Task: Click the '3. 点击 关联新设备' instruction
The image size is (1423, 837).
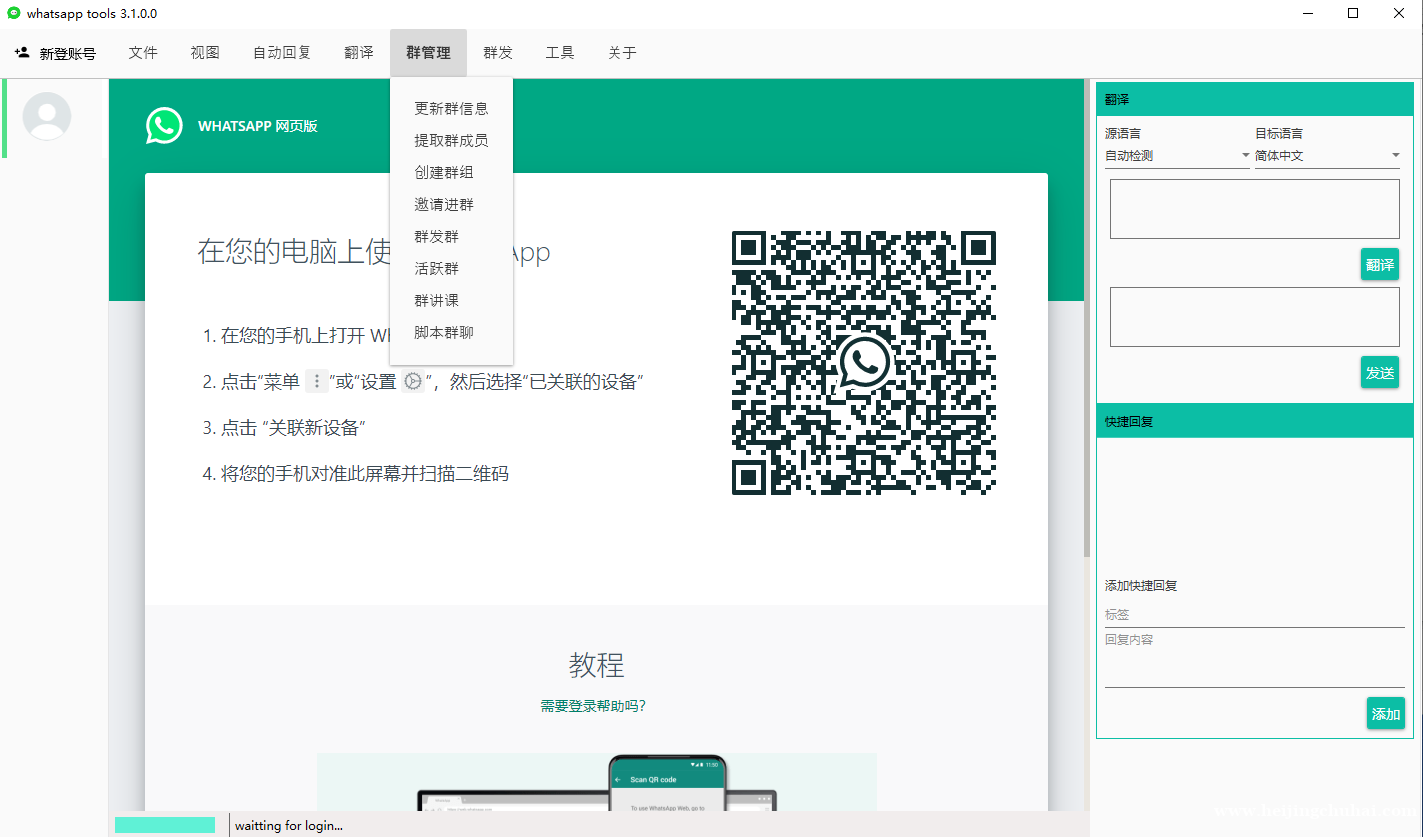Action: pyautogui.click(x=284, y=427)
